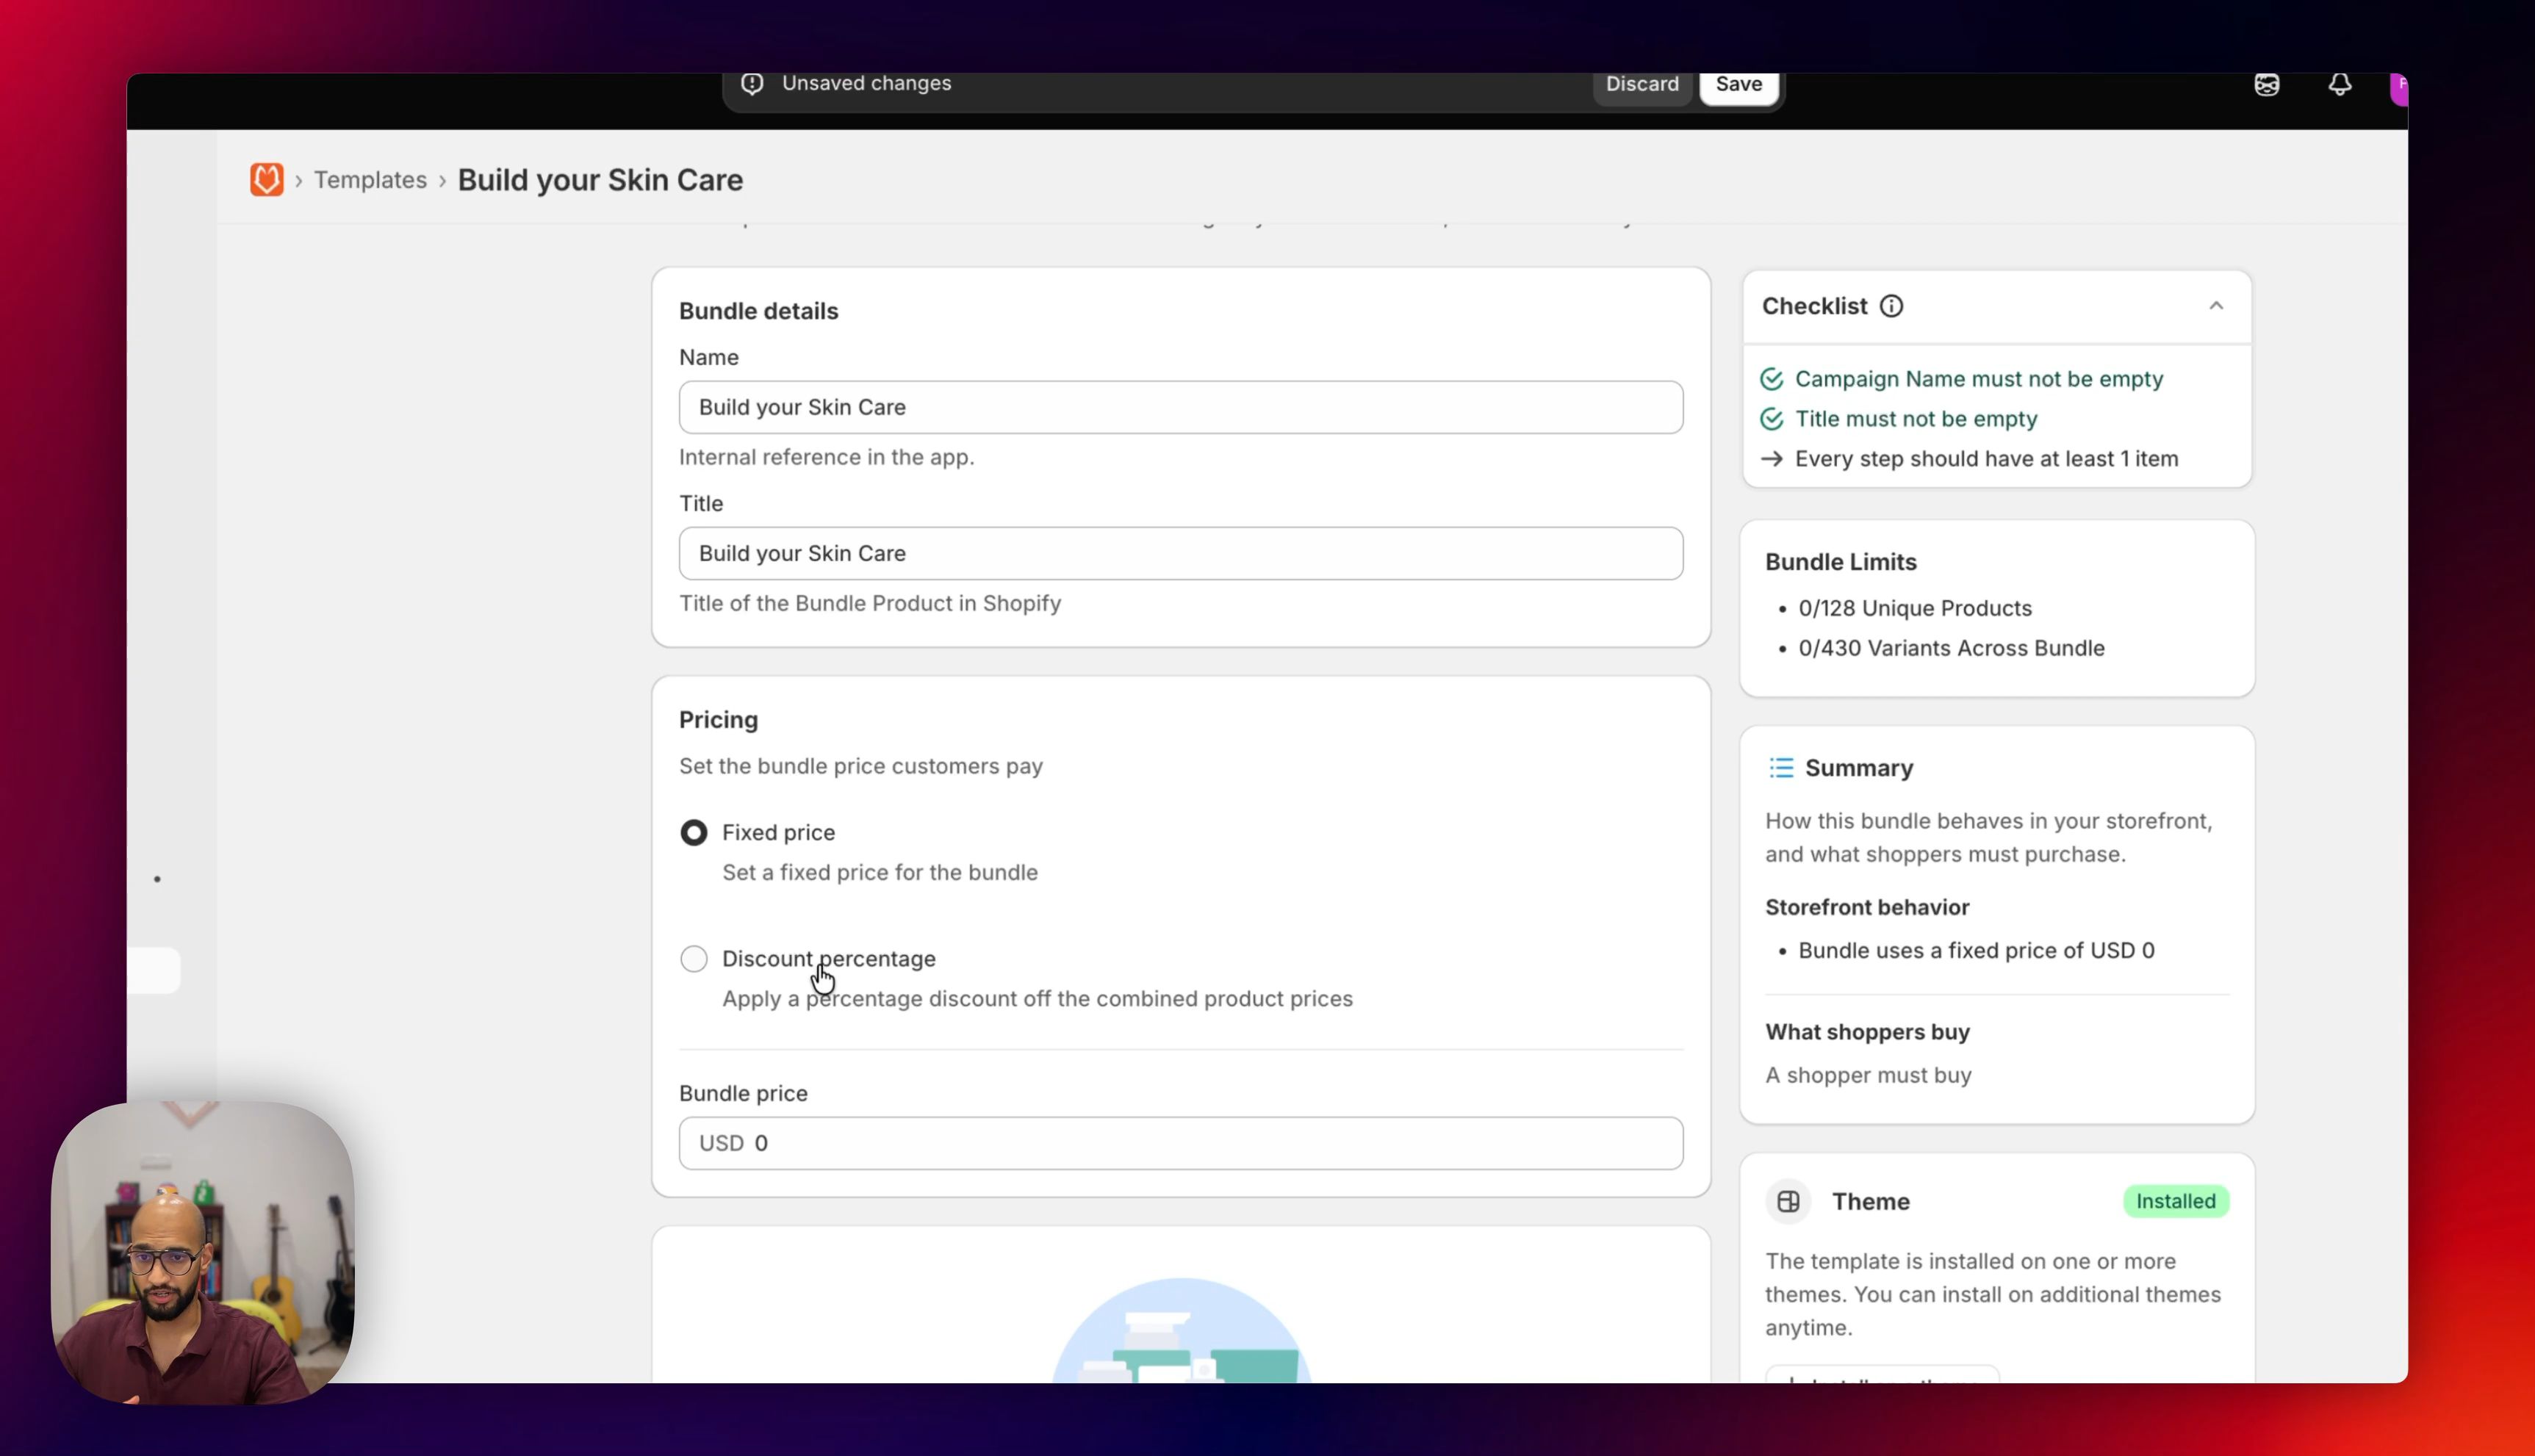
Task: Click the 'Pricing' section heading
Action: coord(718,720)
